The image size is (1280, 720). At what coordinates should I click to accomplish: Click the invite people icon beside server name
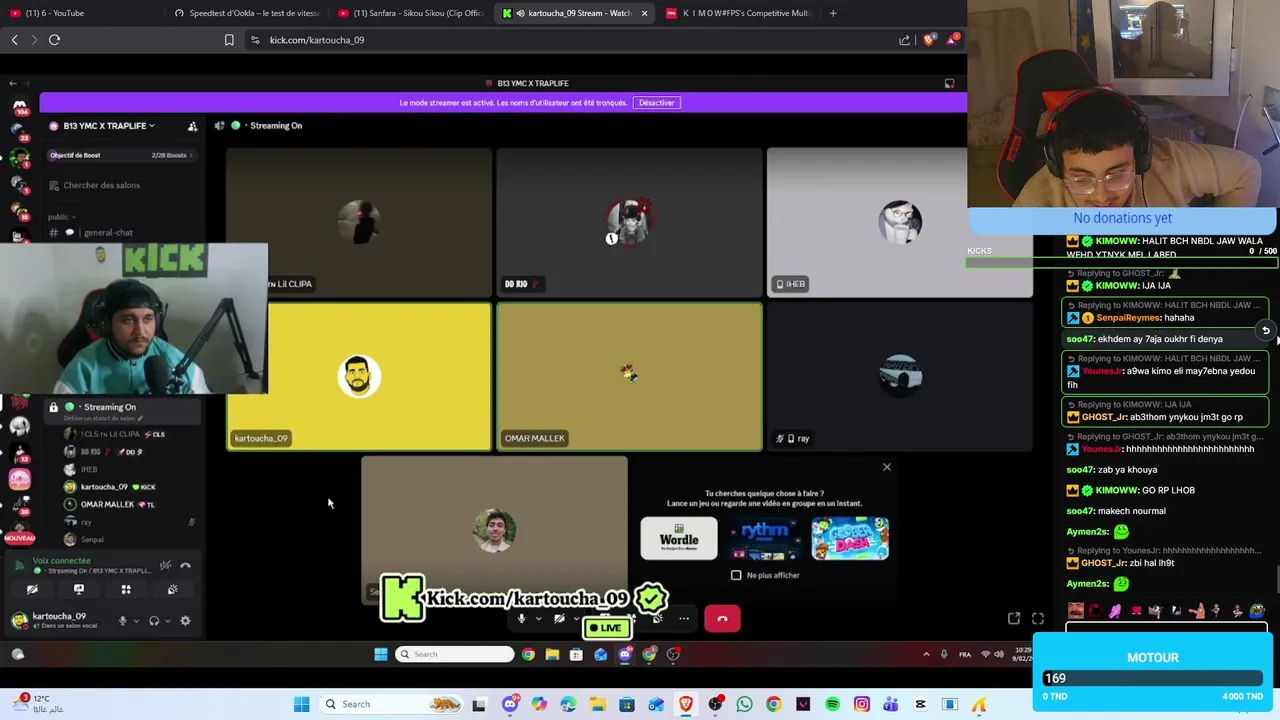click(x=192, y=126)
